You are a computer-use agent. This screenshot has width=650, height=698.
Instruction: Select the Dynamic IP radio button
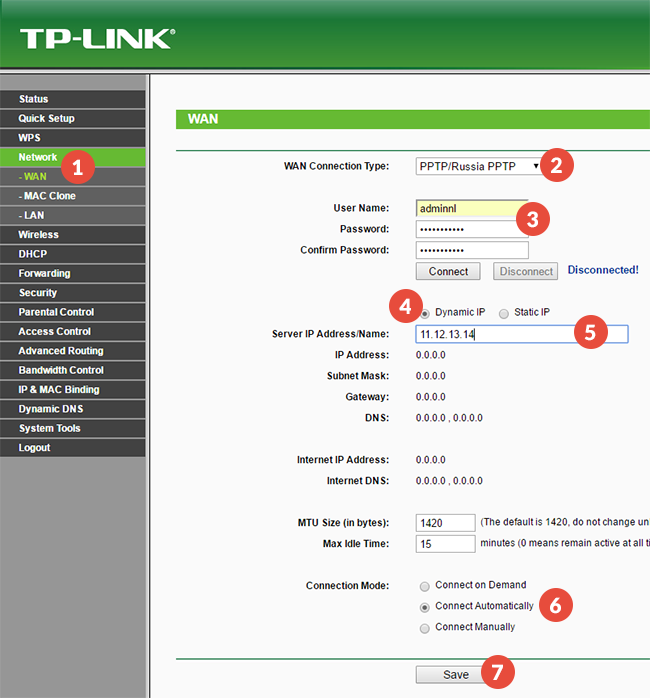425,313
